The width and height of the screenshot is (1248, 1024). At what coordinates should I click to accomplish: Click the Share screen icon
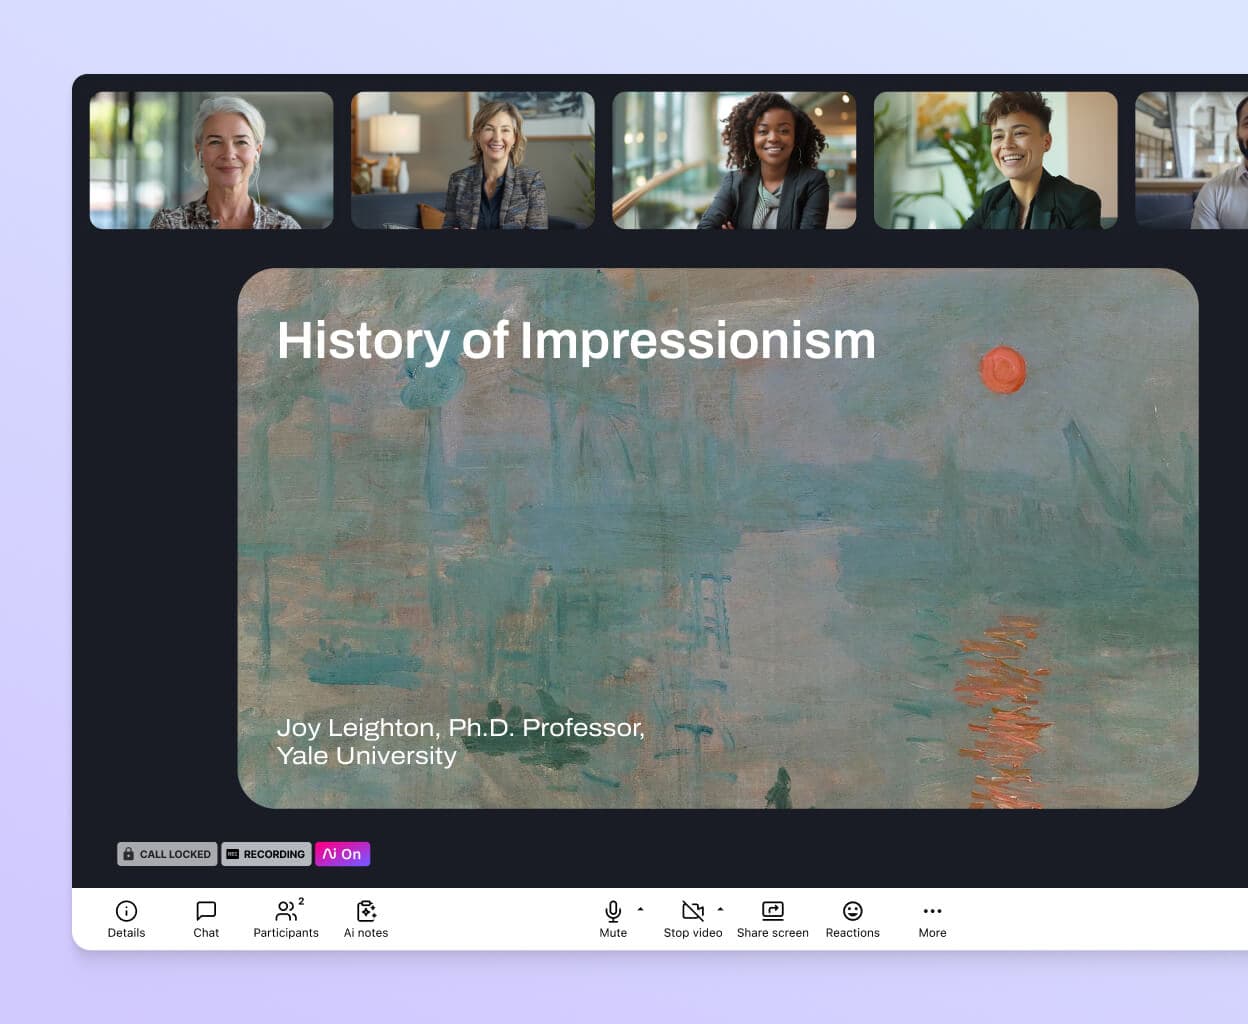[773, 911]
